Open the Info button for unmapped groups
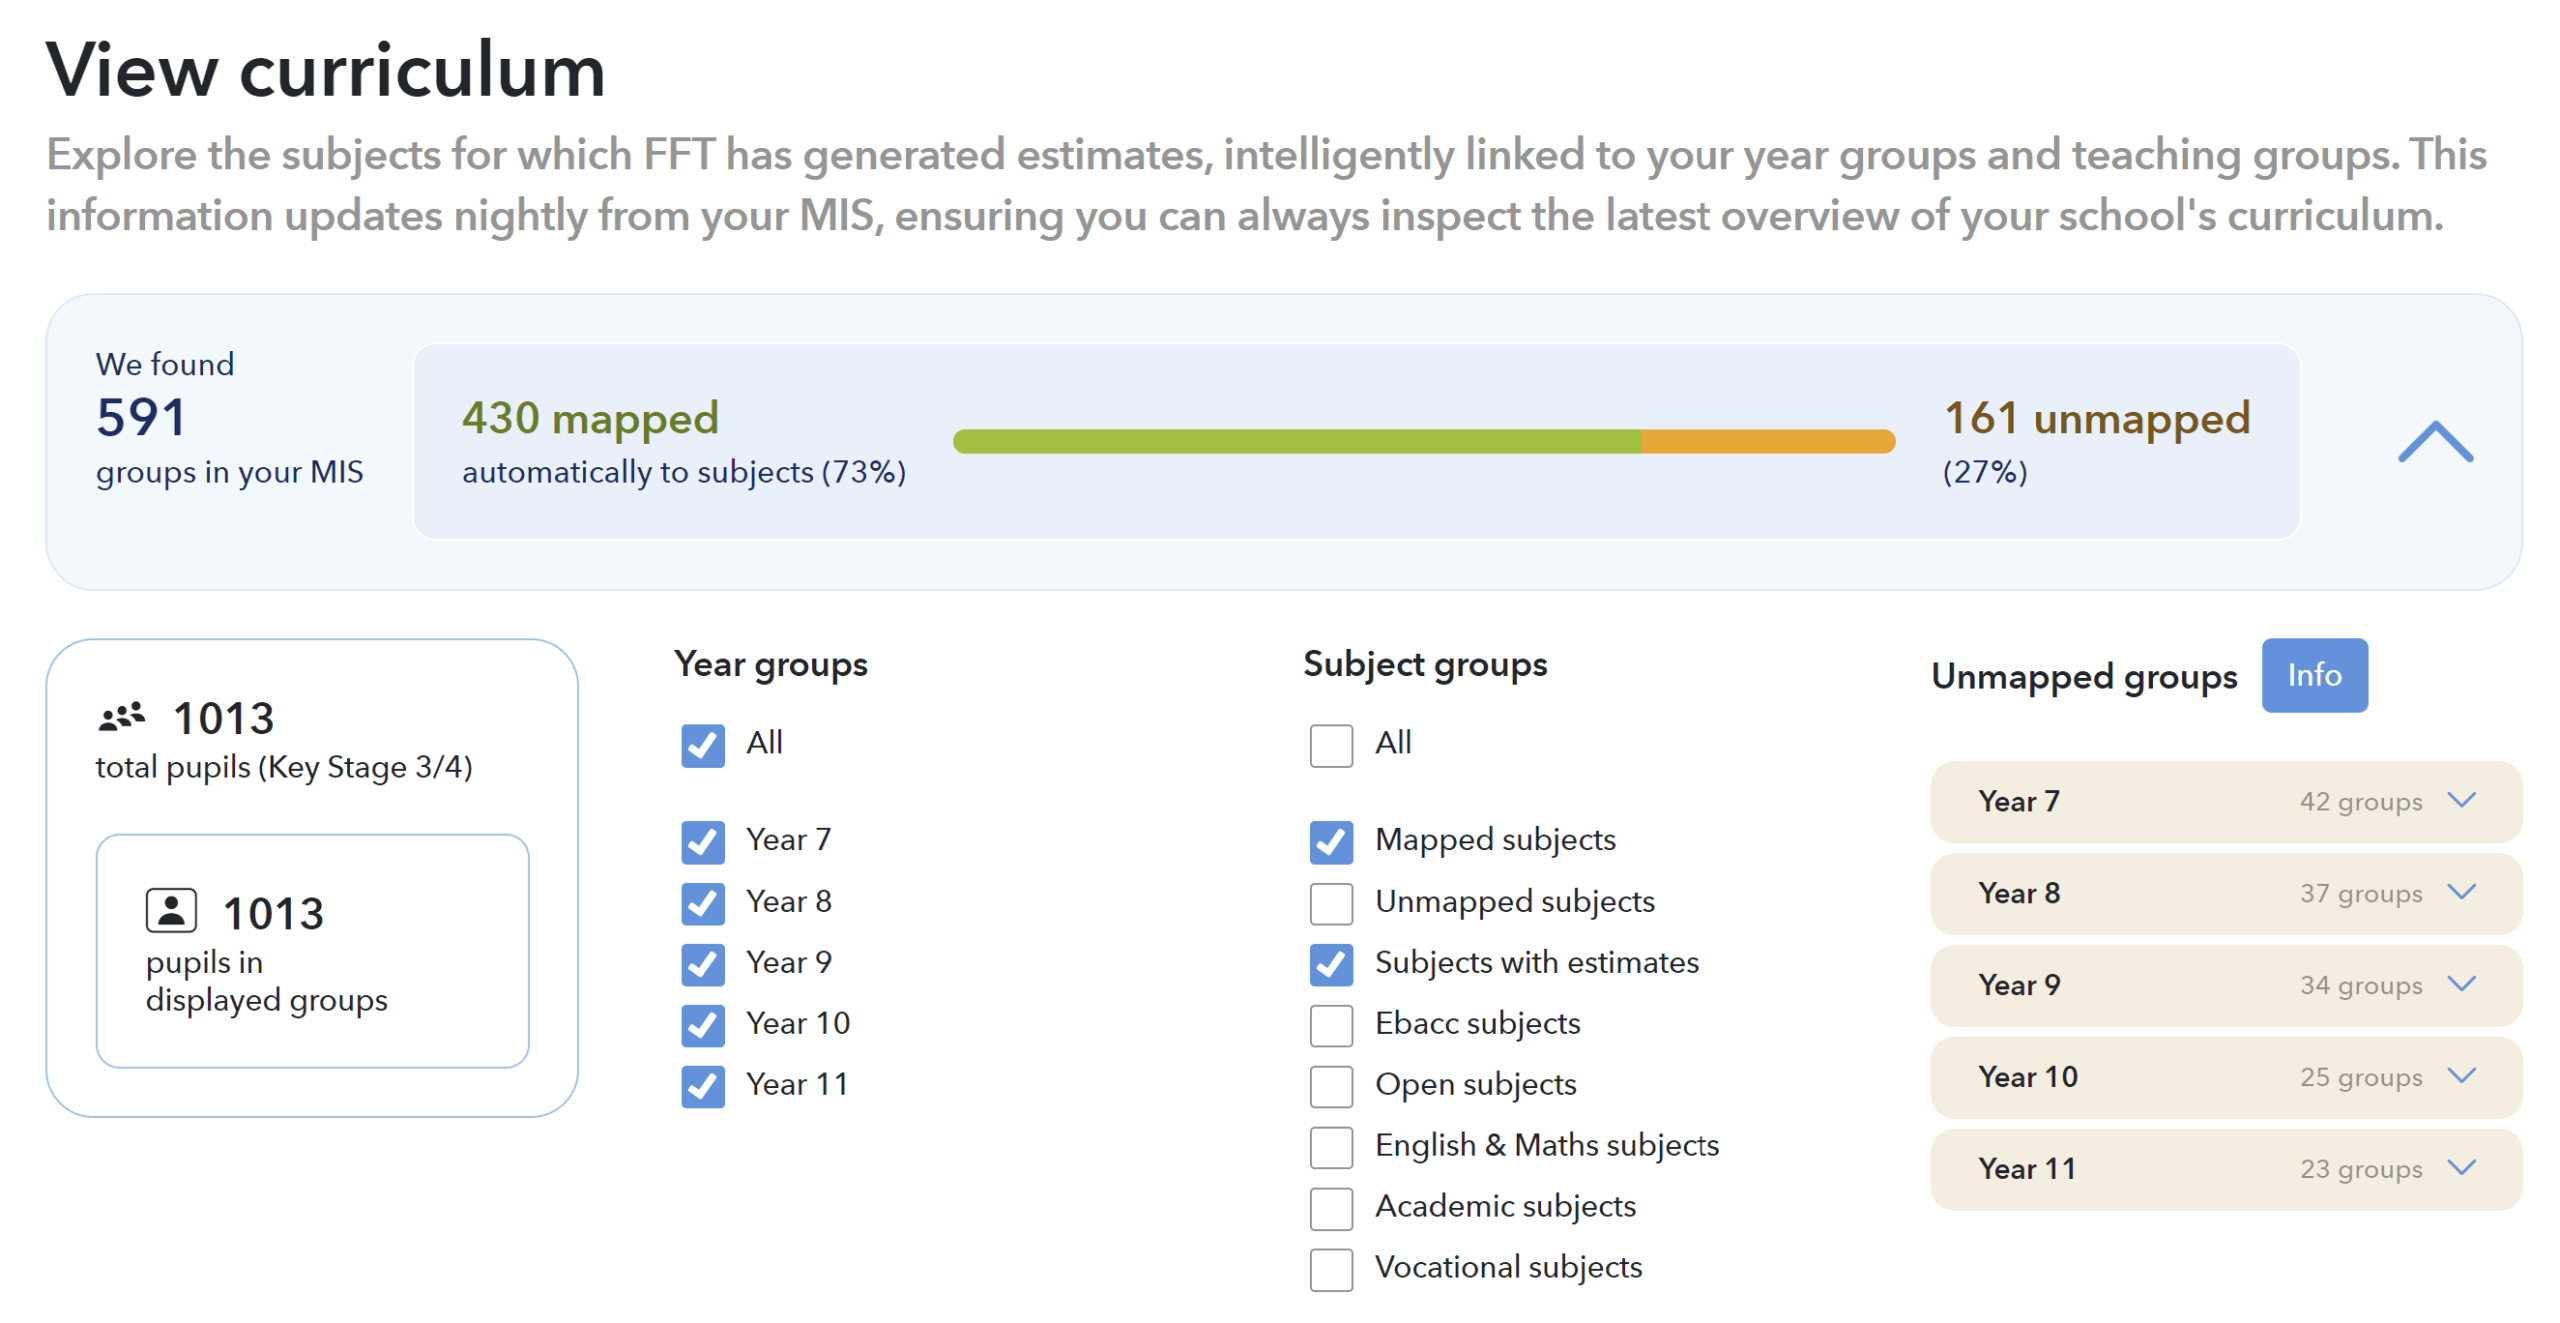Viewport: 2560px width, 1323px height. click(2314, 676)
